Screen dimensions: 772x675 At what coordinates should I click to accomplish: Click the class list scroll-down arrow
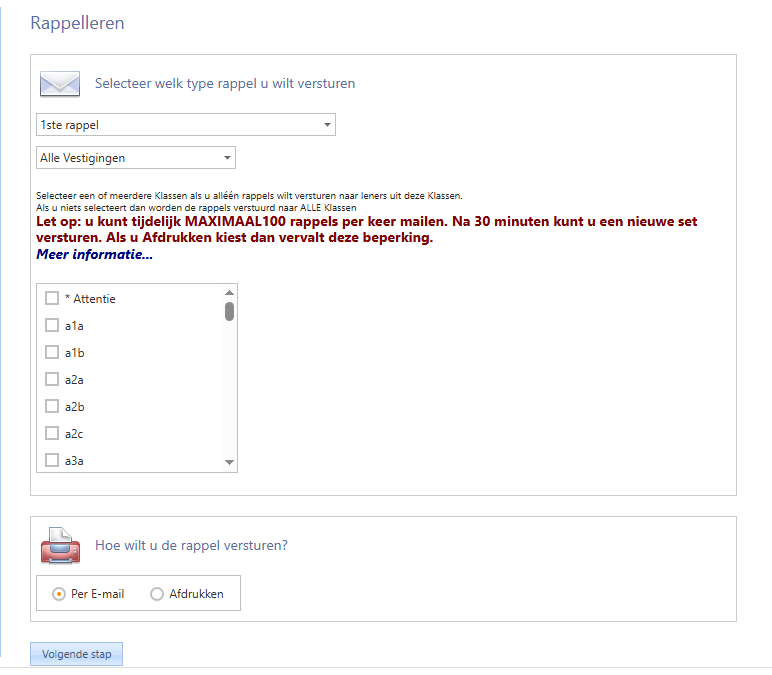[229, 463]
